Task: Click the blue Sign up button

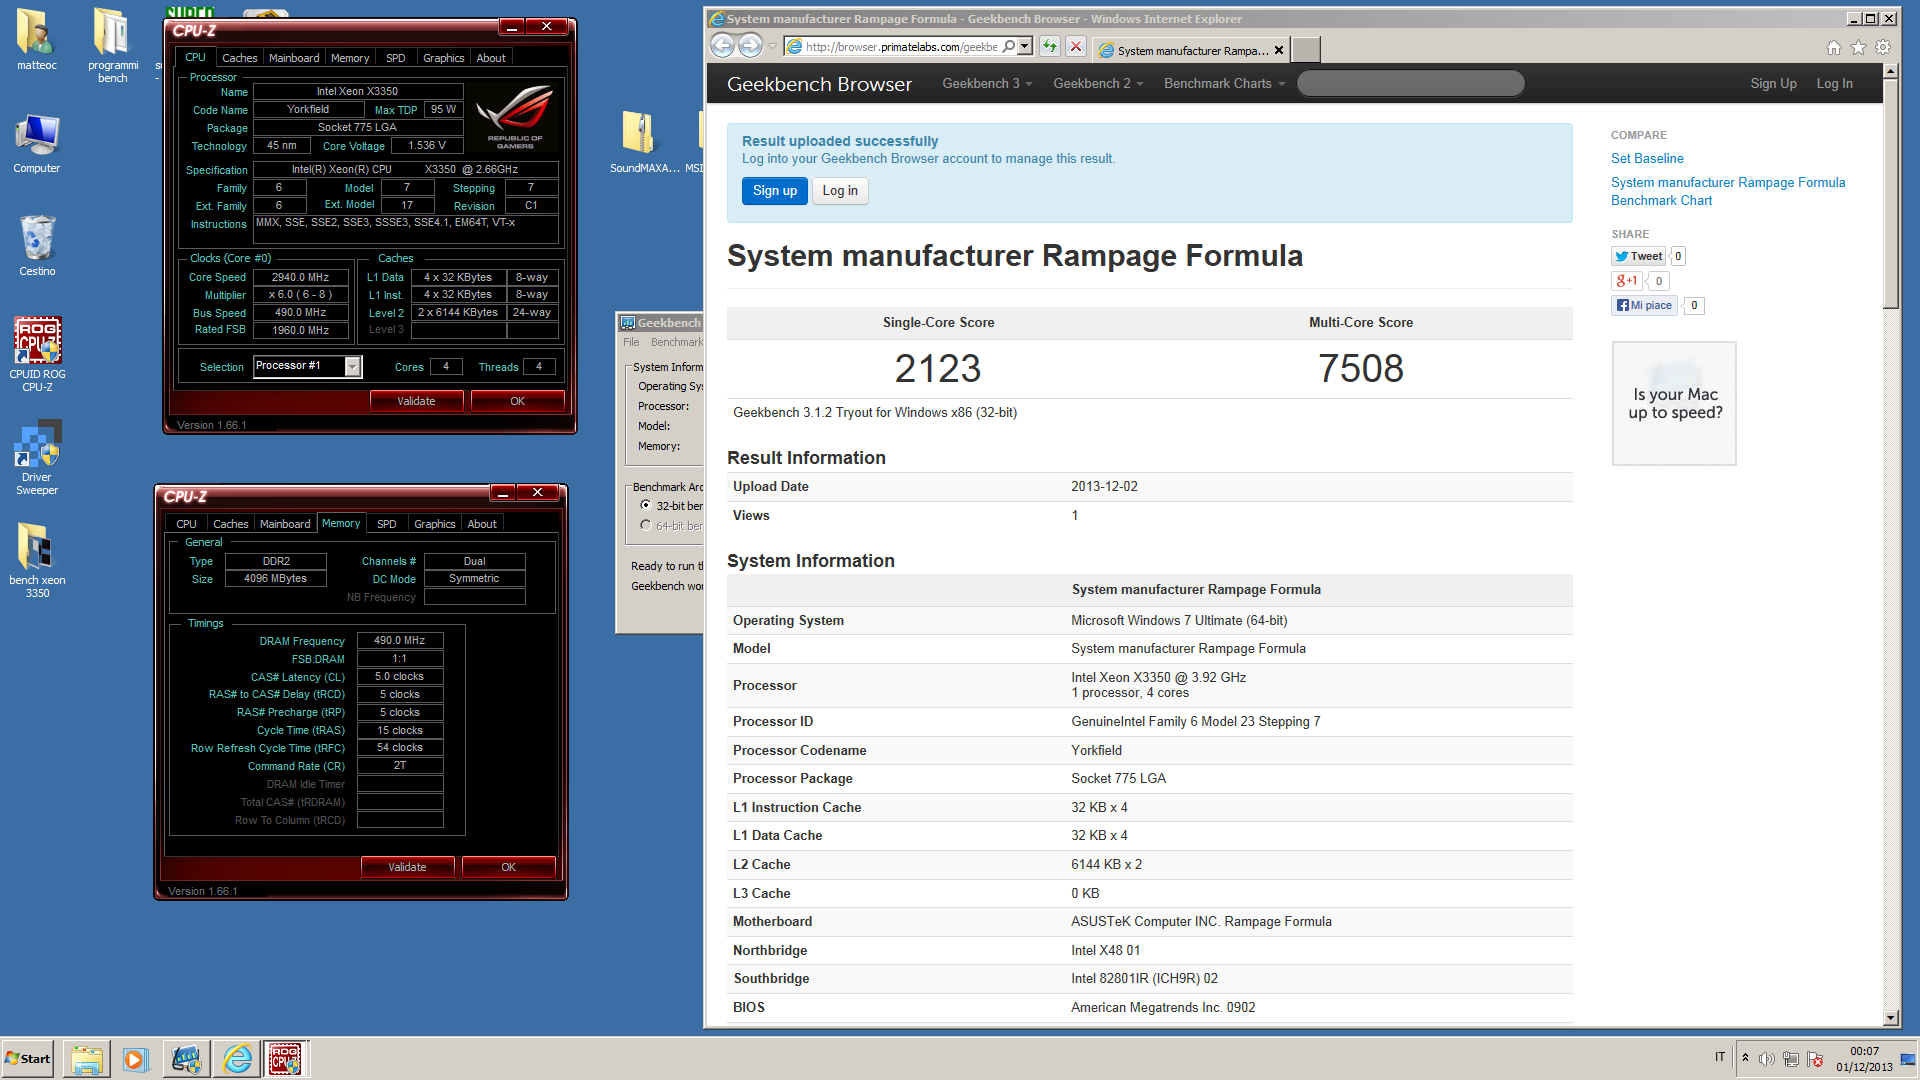Action: (x=775, y=191)
